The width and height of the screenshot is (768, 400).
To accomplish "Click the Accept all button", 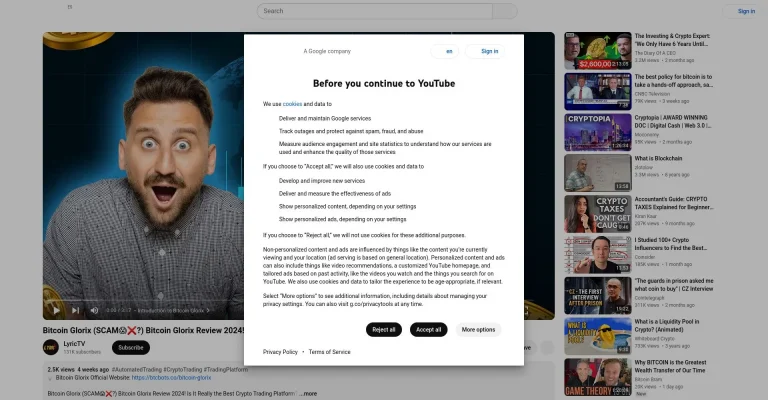I will (x=429, y=329).
